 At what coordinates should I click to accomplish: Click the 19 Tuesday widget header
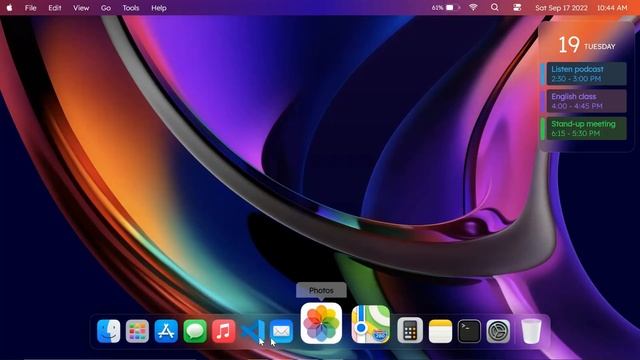tap(587, 44)
